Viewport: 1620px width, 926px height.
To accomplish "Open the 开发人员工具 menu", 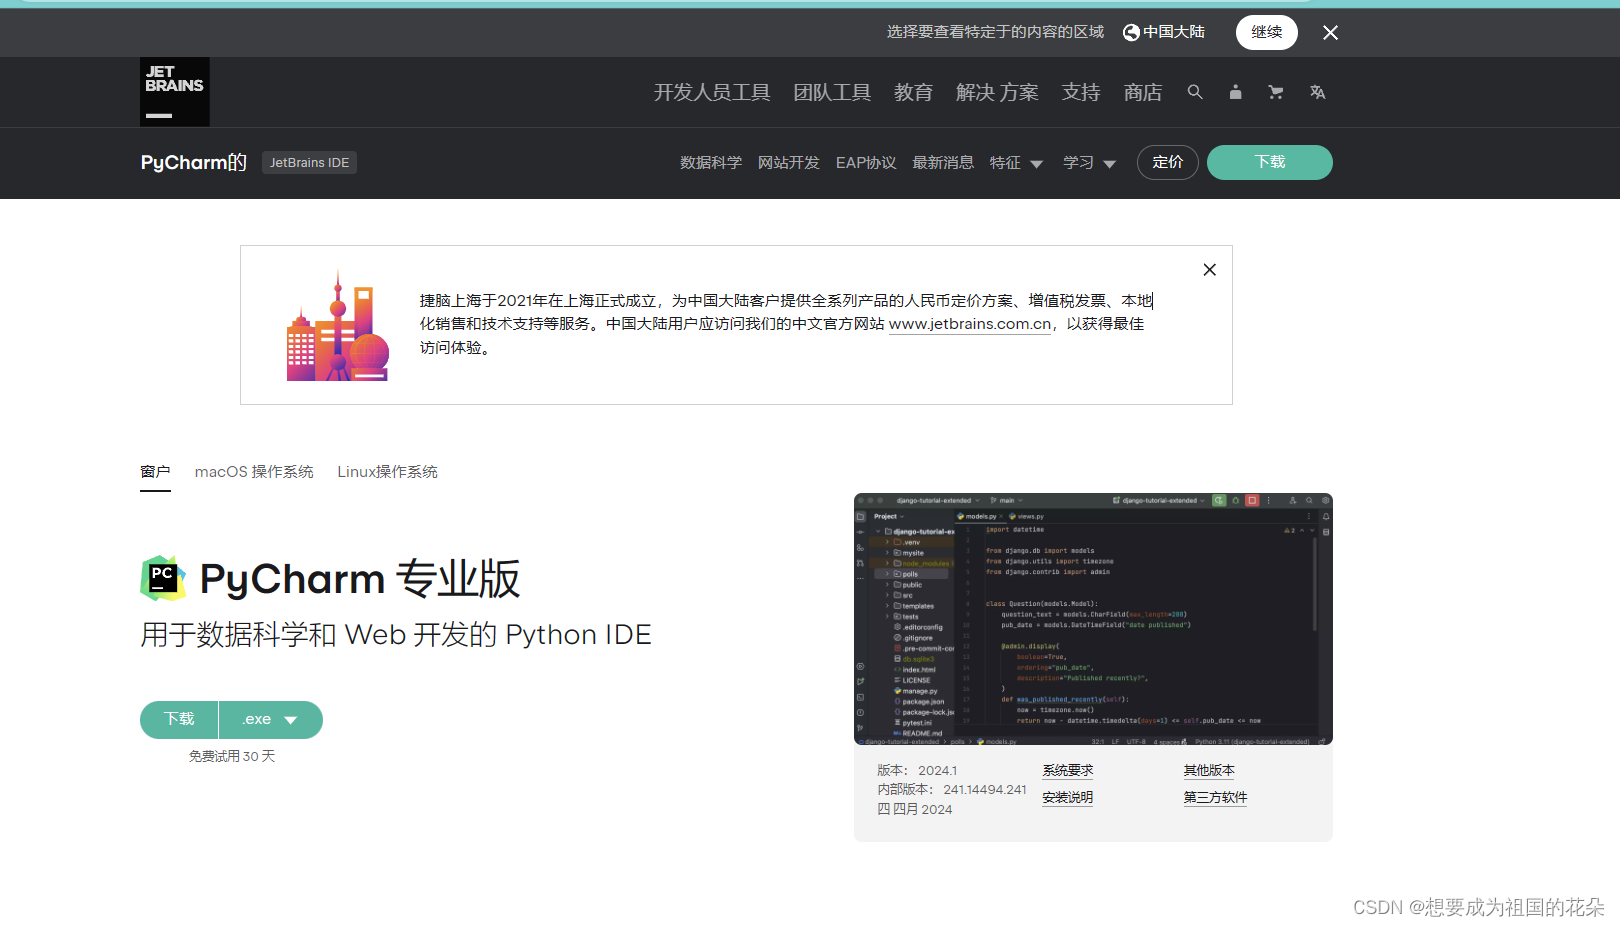I will click(x=712, y=92).
